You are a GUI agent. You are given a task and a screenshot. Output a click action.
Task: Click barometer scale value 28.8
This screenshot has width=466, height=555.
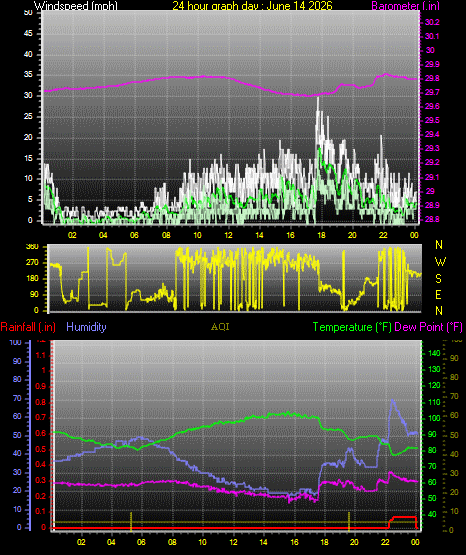[x=432, y=219]
